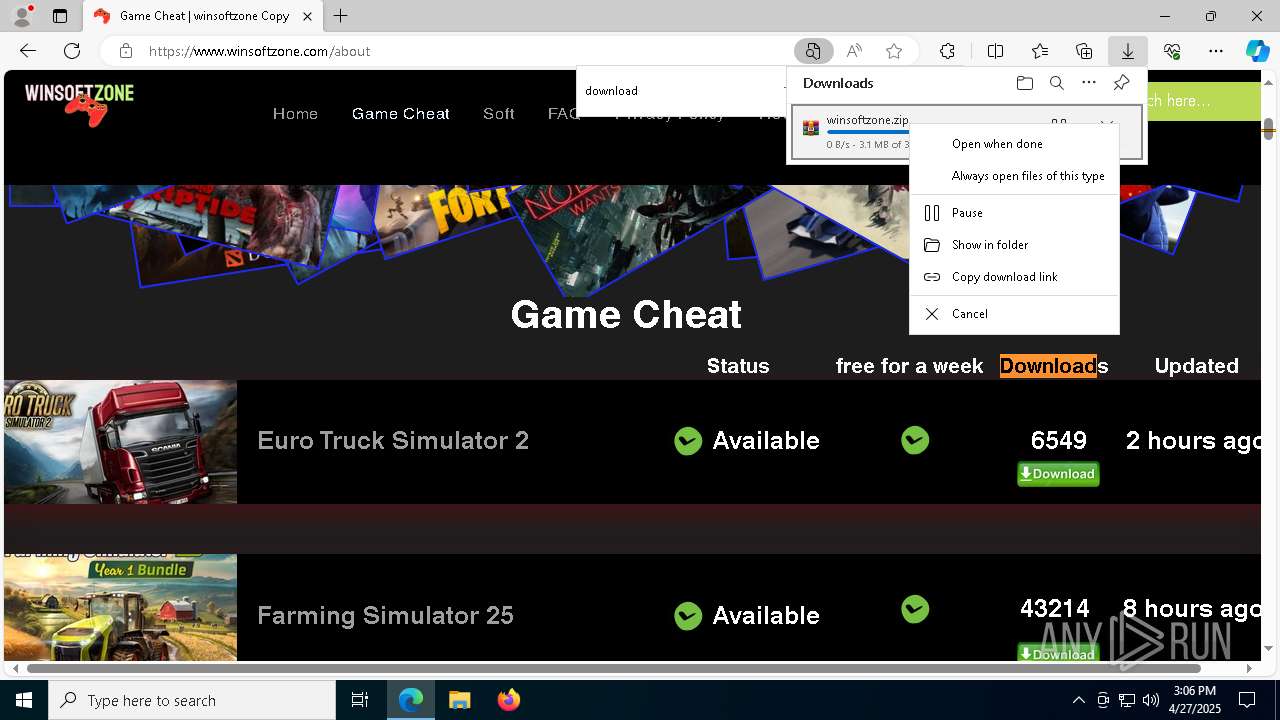View site information lock icon
This screenshot has width=1280, height=720.
[125, 51]
